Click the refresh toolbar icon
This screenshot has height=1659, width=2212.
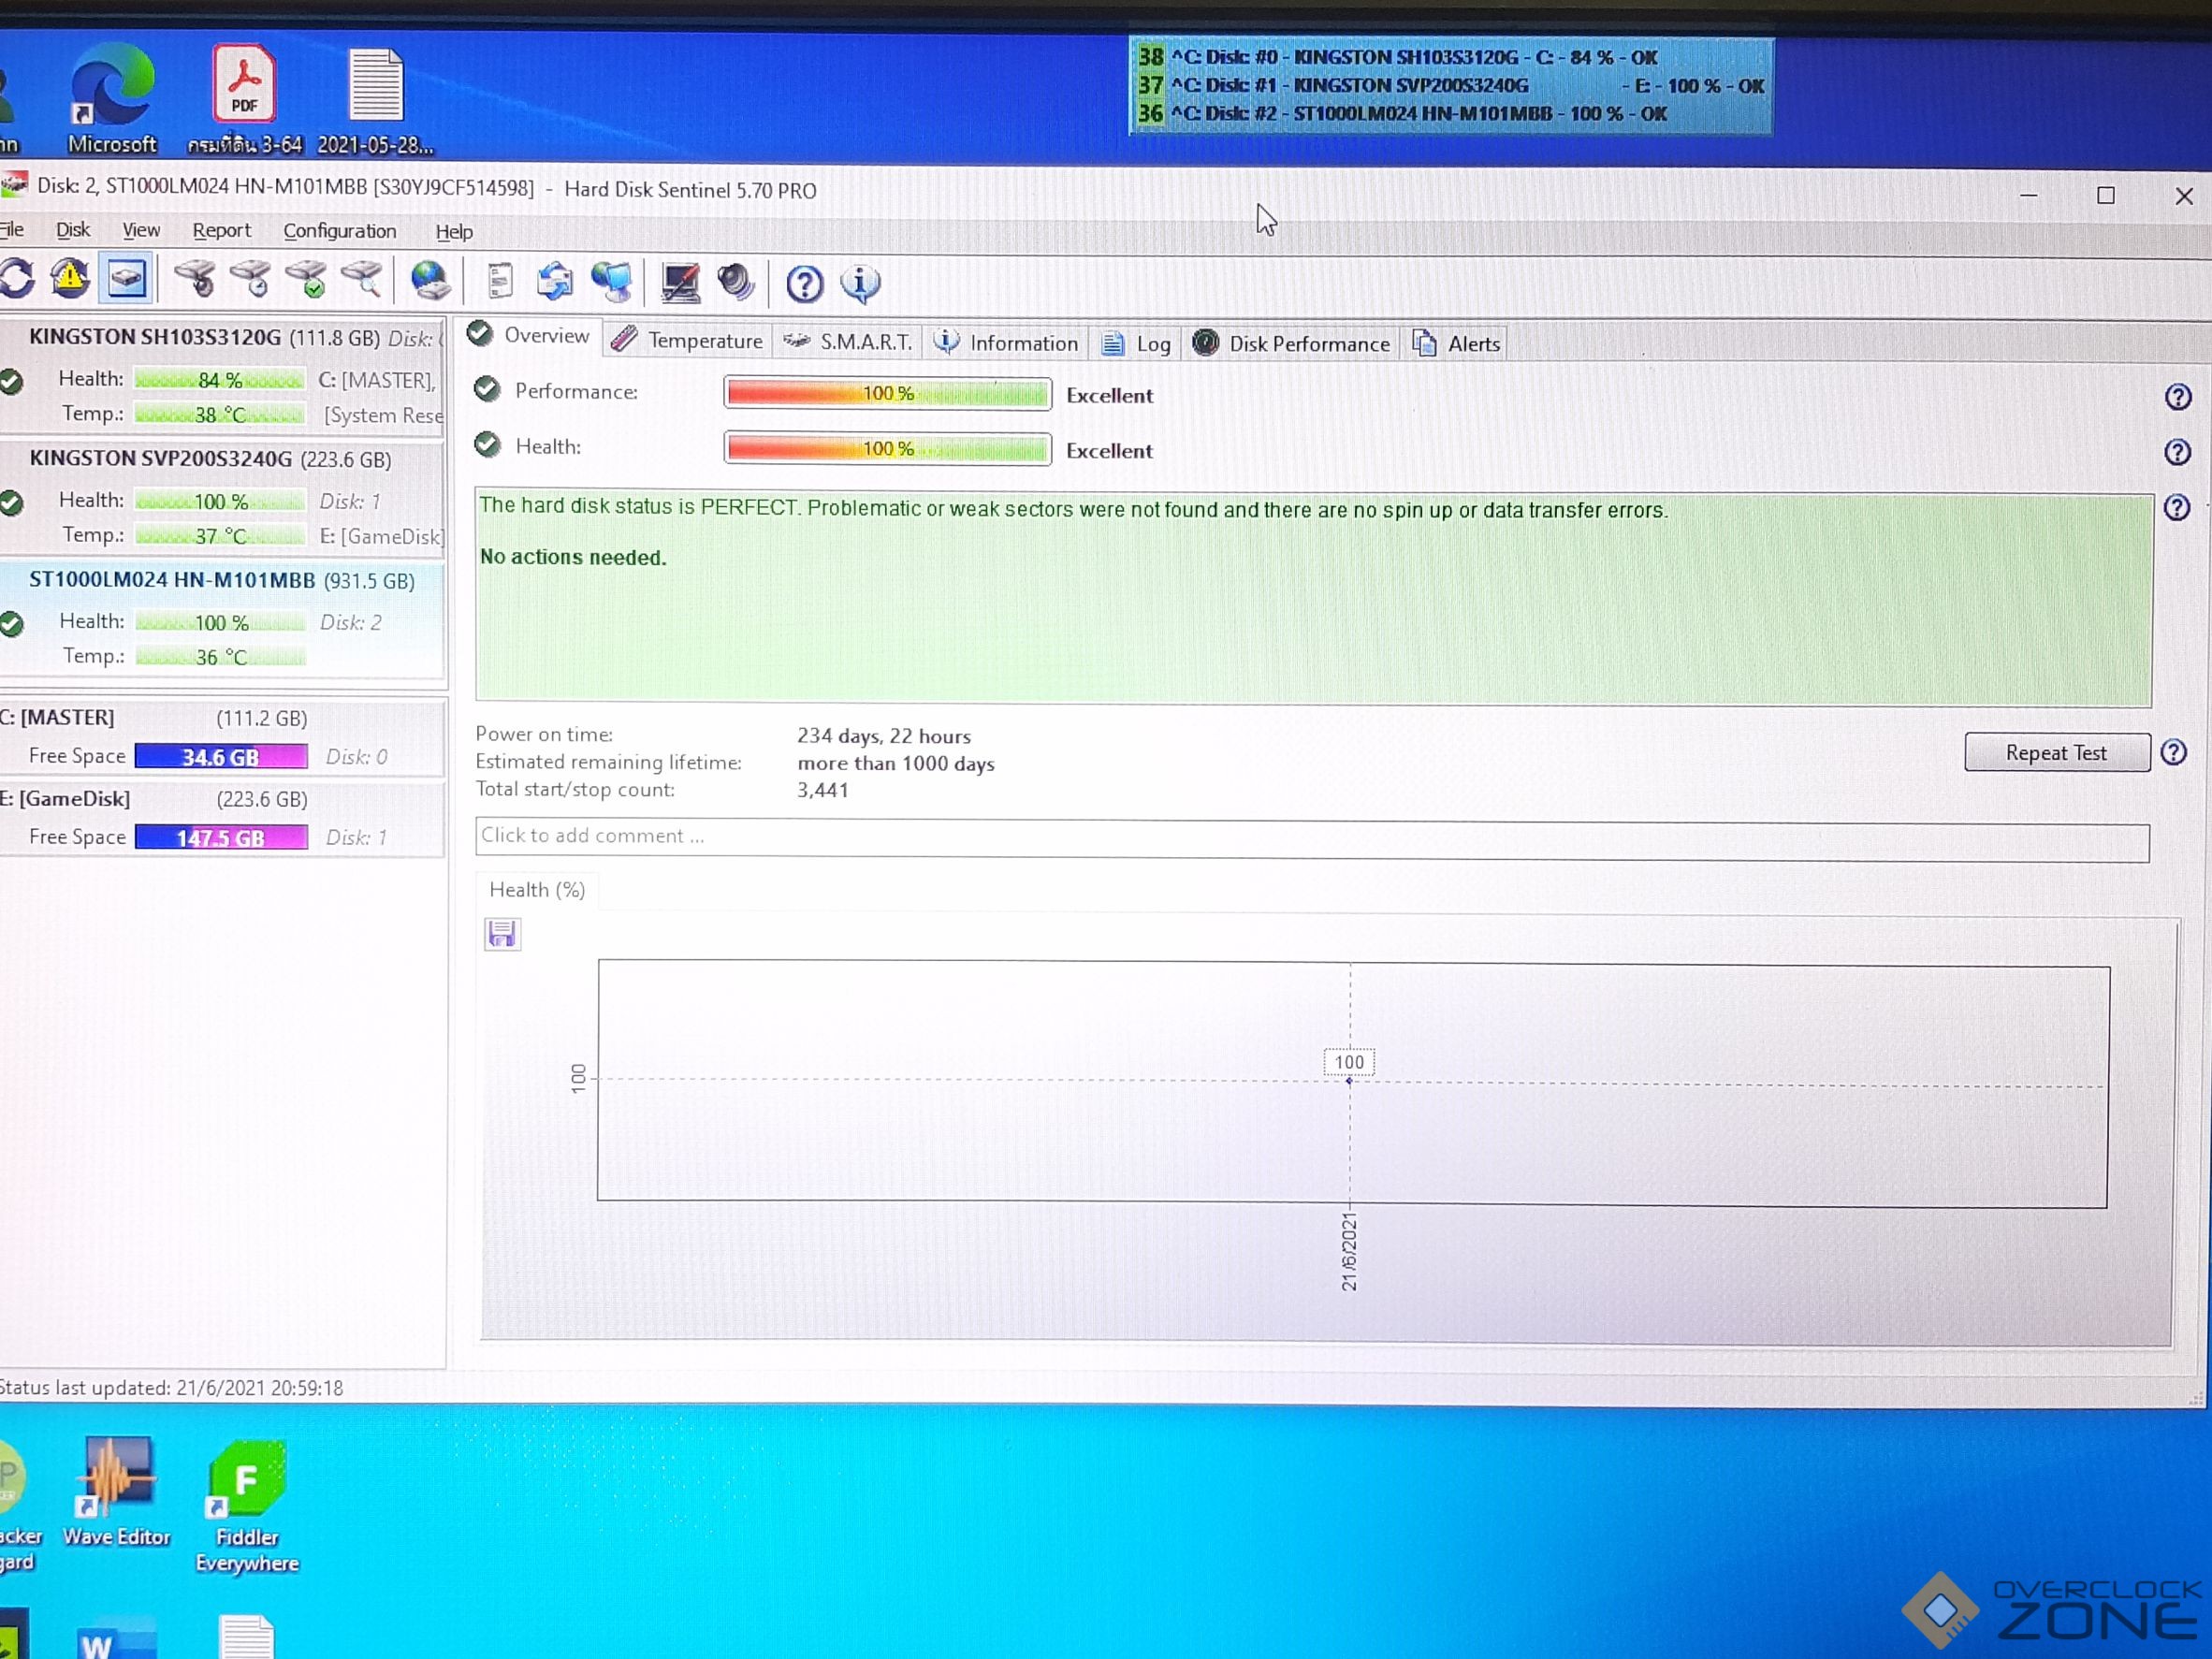tap(17, 280)
